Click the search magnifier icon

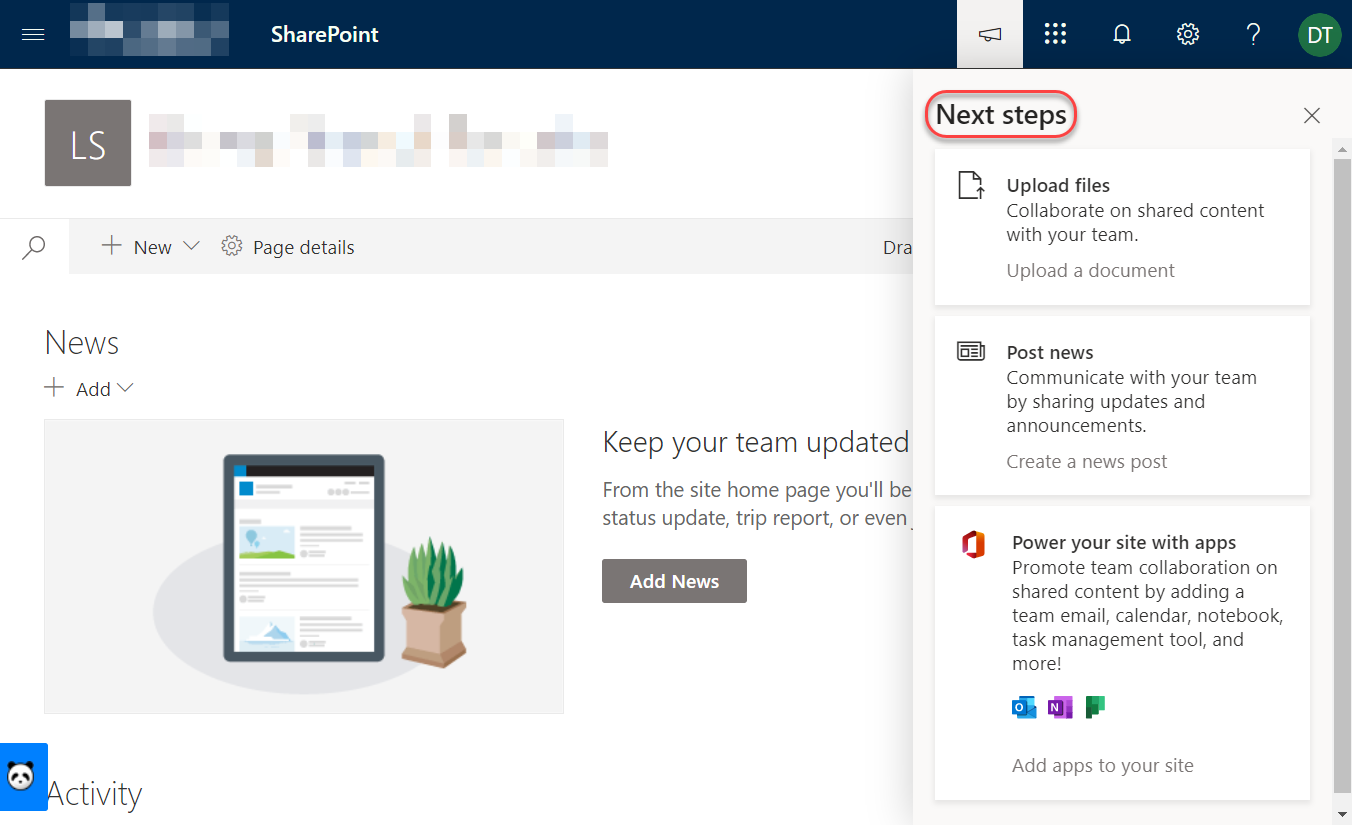(x=34, y=247)
